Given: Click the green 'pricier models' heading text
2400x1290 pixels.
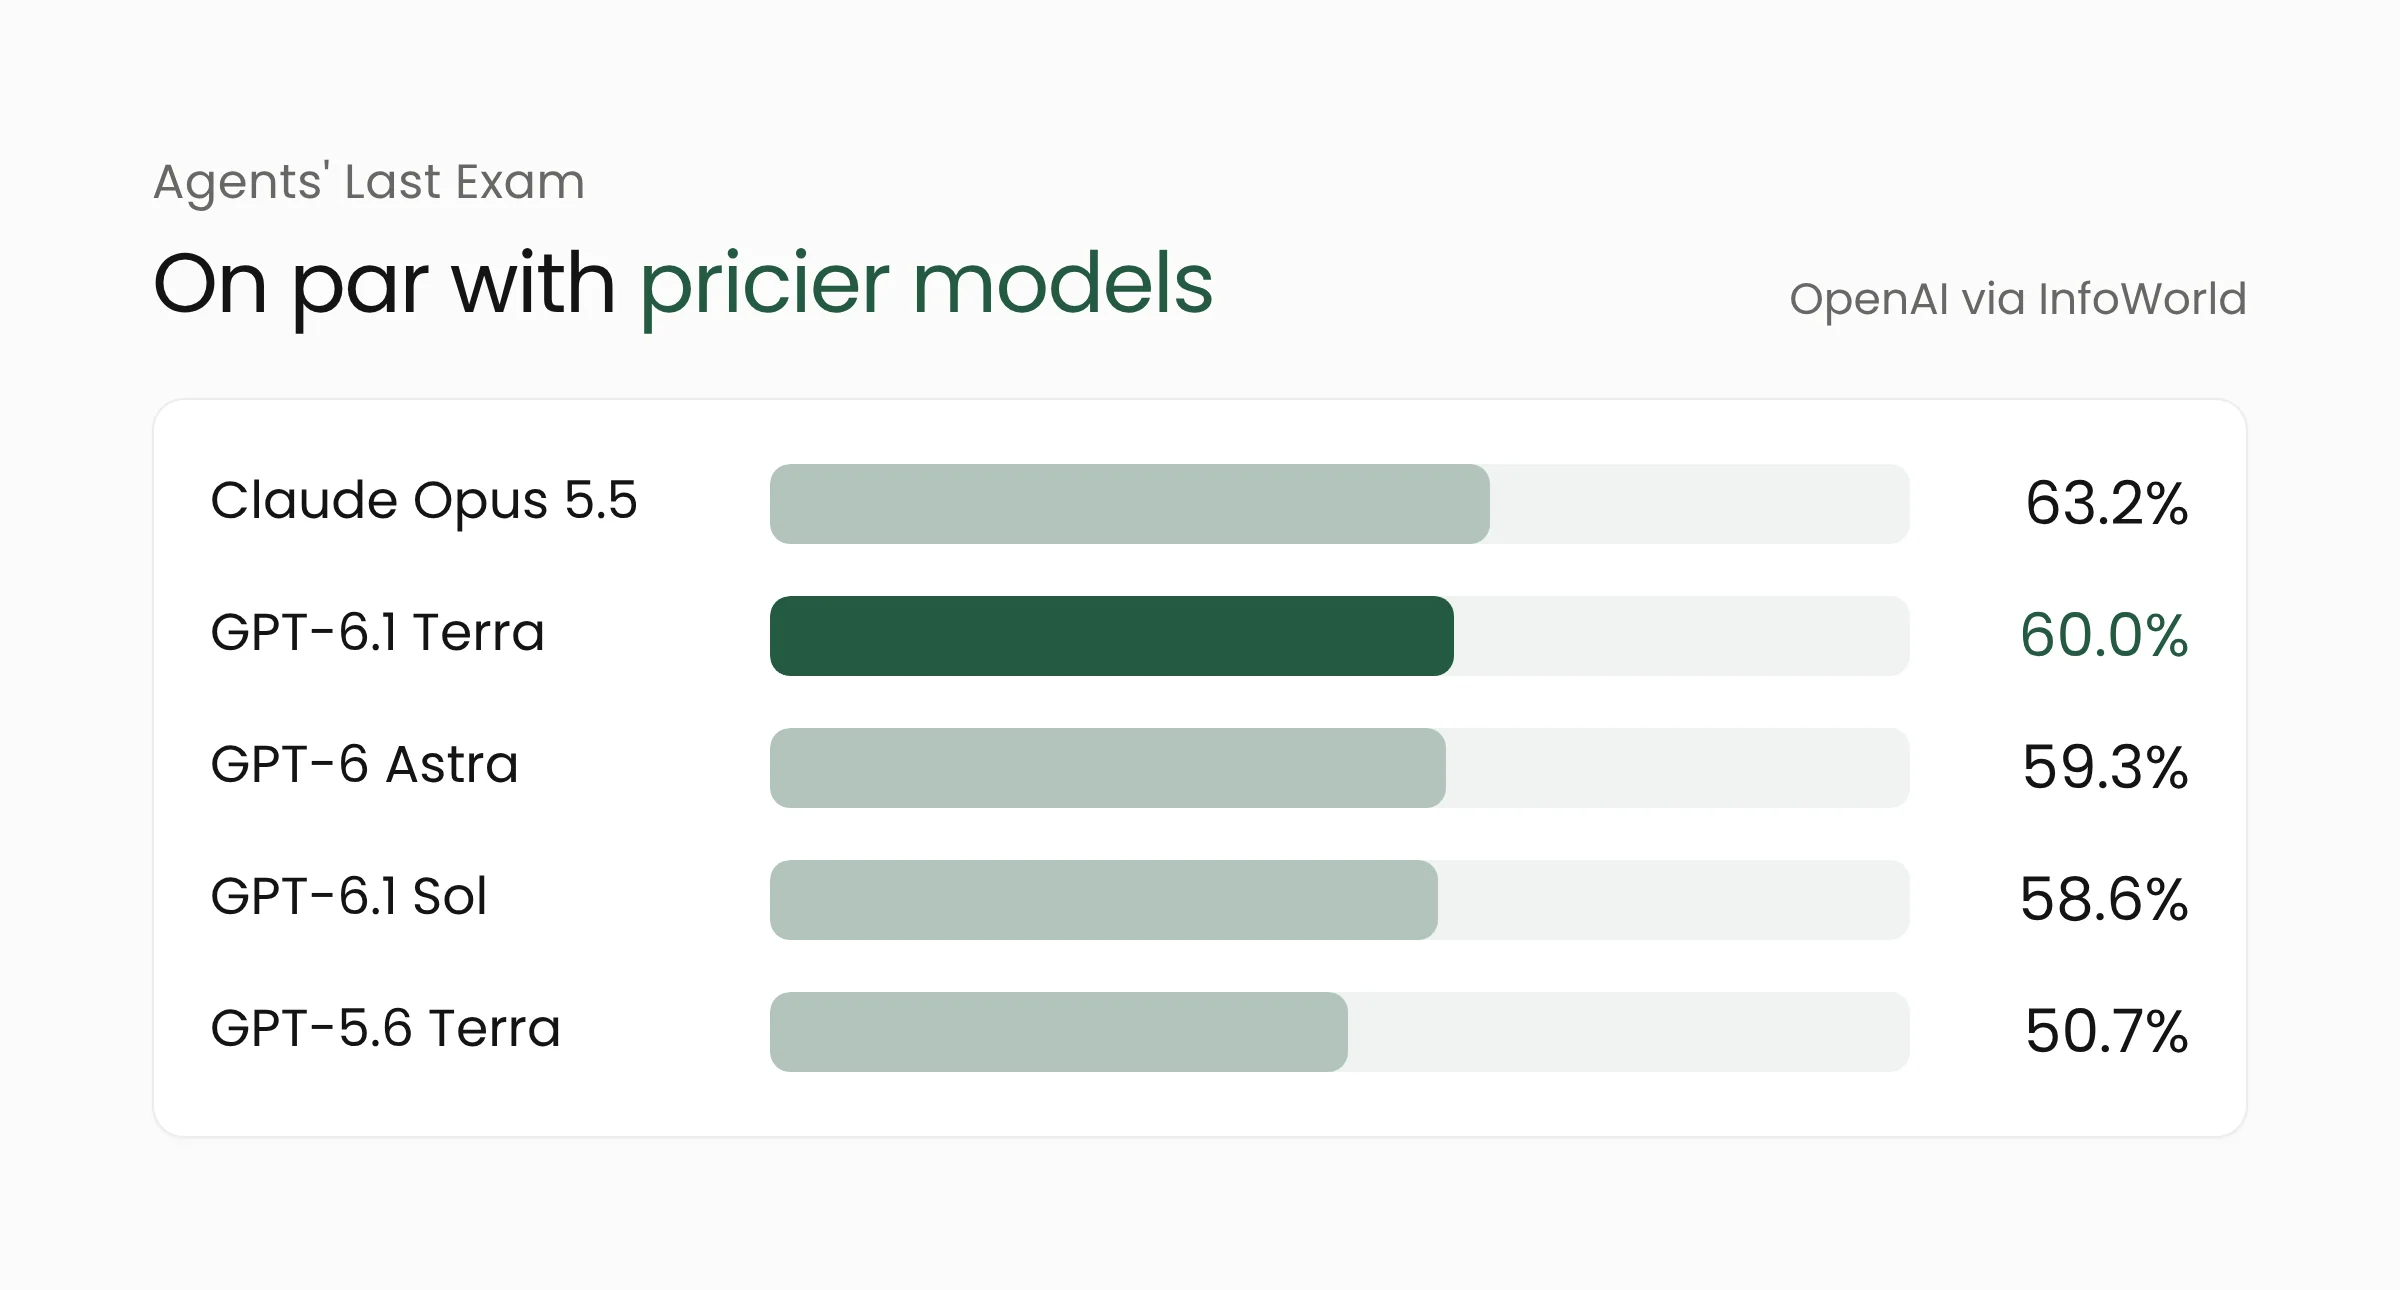Looking at the screenshot, I should tap(926, 285).
